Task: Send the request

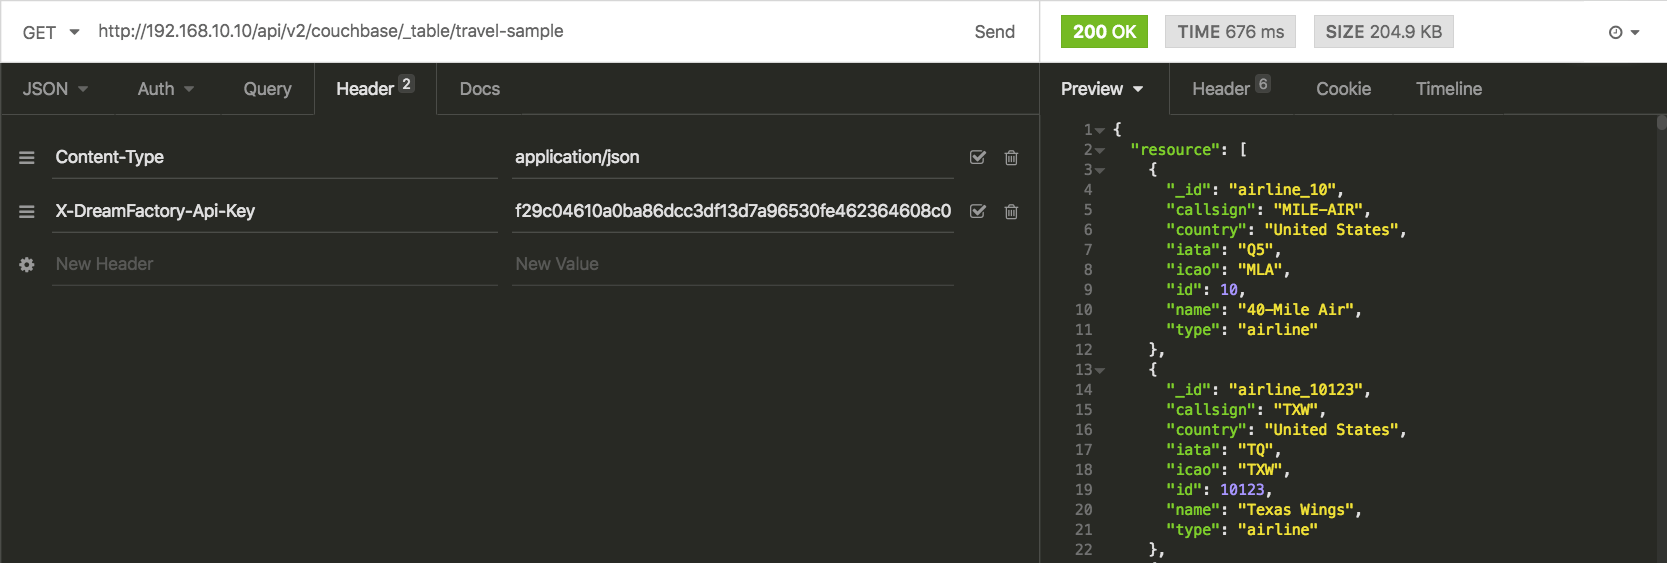Action: pyautogui.click(x=994, y=32)
